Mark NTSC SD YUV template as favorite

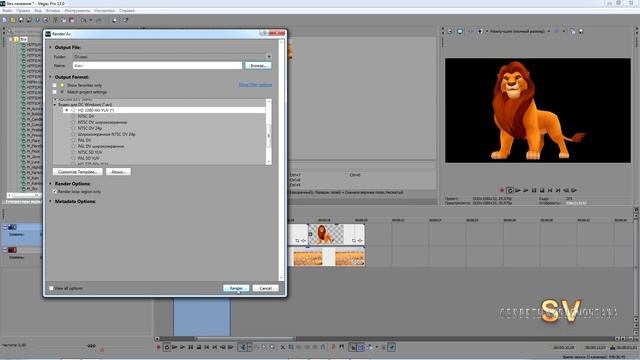[x=73, y=152]
